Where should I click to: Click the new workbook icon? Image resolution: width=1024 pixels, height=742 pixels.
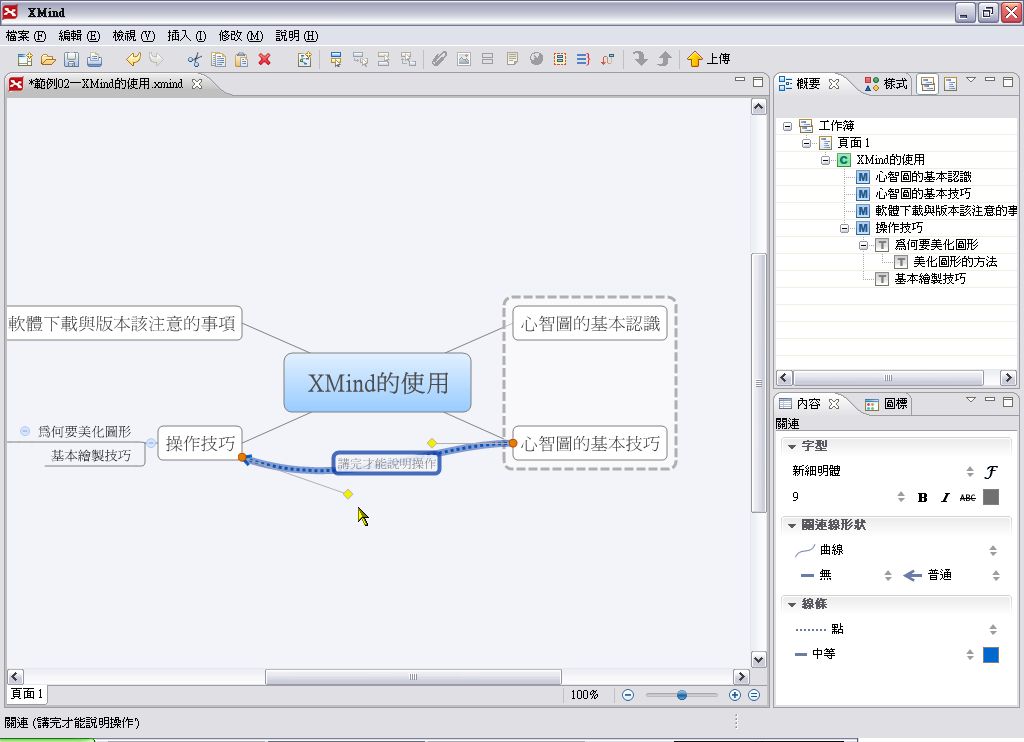point(25,59)
